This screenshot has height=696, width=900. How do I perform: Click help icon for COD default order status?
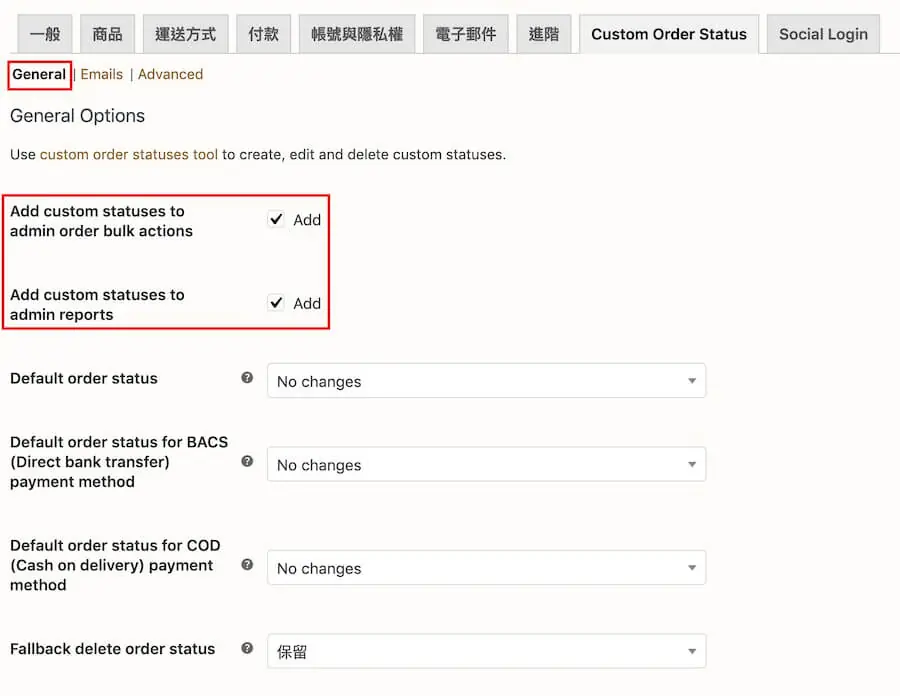coord(247,565)
